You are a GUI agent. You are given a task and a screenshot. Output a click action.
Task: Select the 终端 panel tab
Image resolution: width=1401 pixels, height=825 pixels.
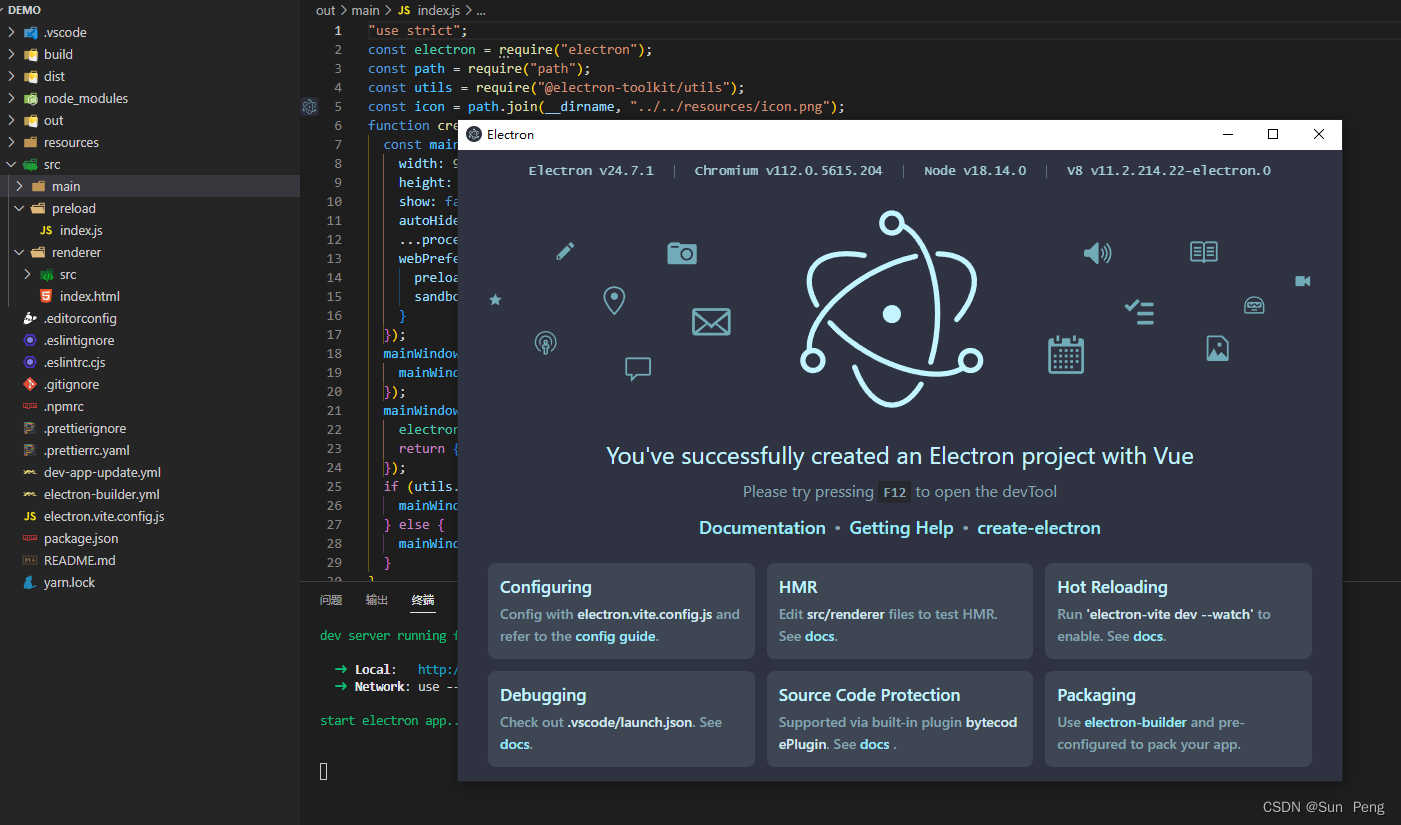[x=423, y=600]
